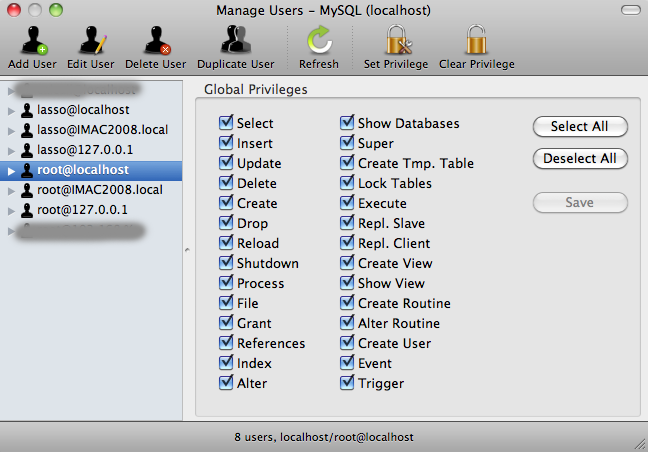Screen dimensions: 648x452
Task: Click the "Global Privileges" heading
Action: (x=256, y=90)
